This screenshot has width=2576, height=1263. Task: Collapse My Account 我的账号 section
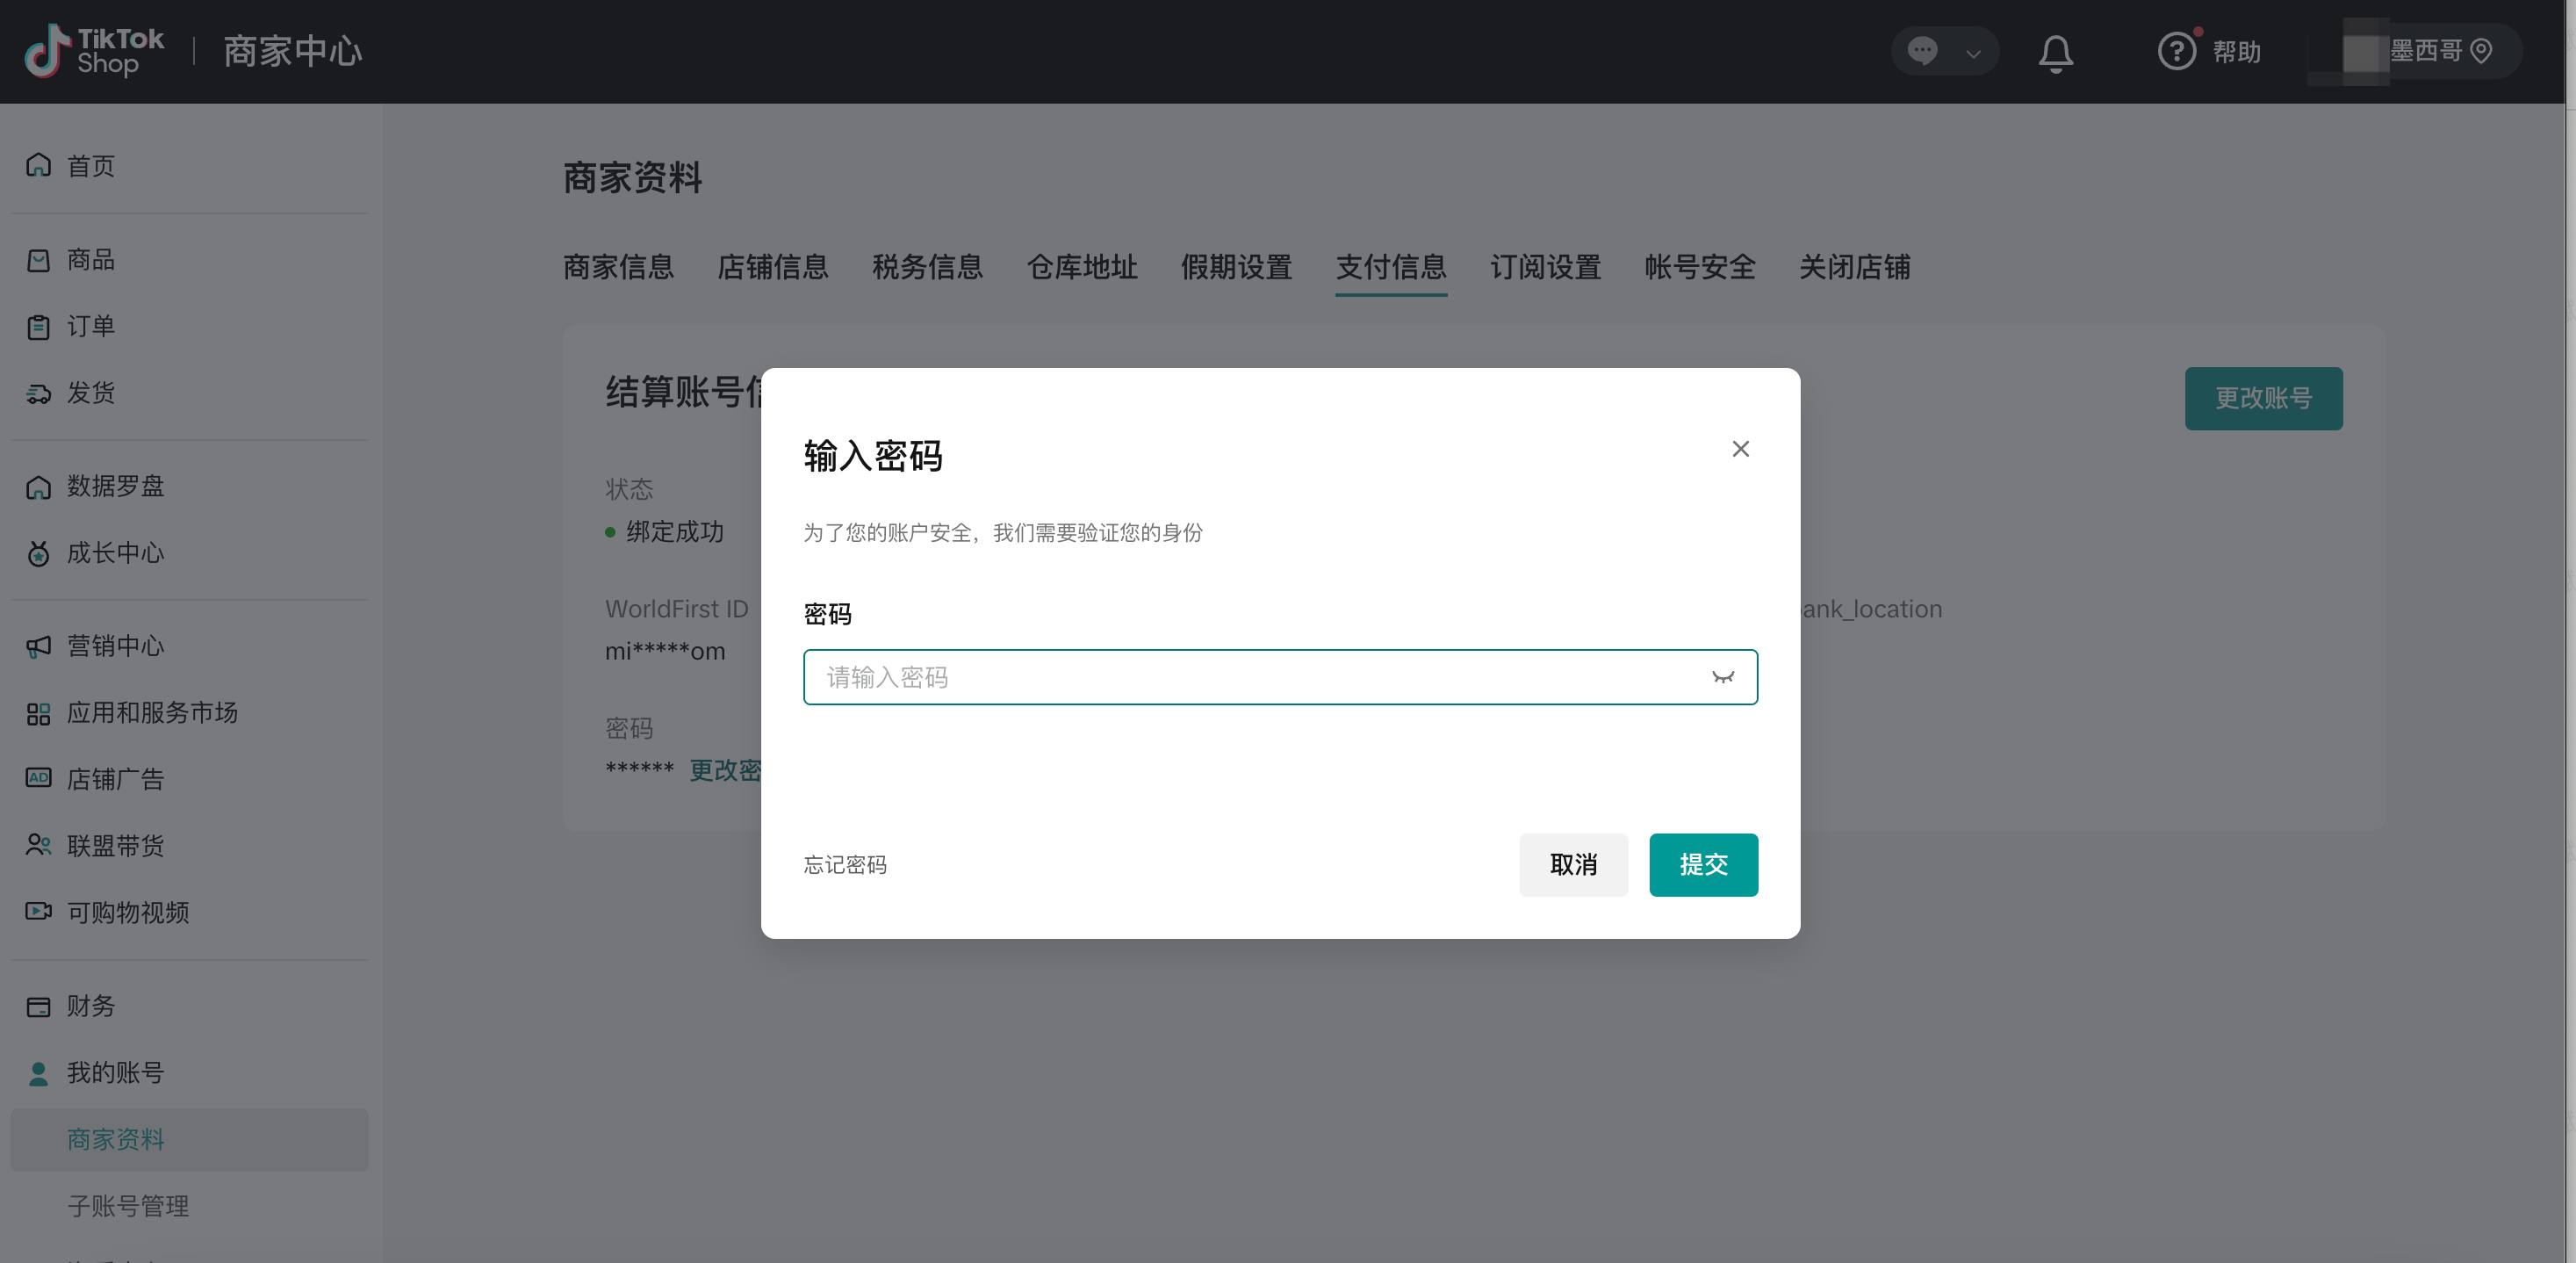pos(115,1072)
